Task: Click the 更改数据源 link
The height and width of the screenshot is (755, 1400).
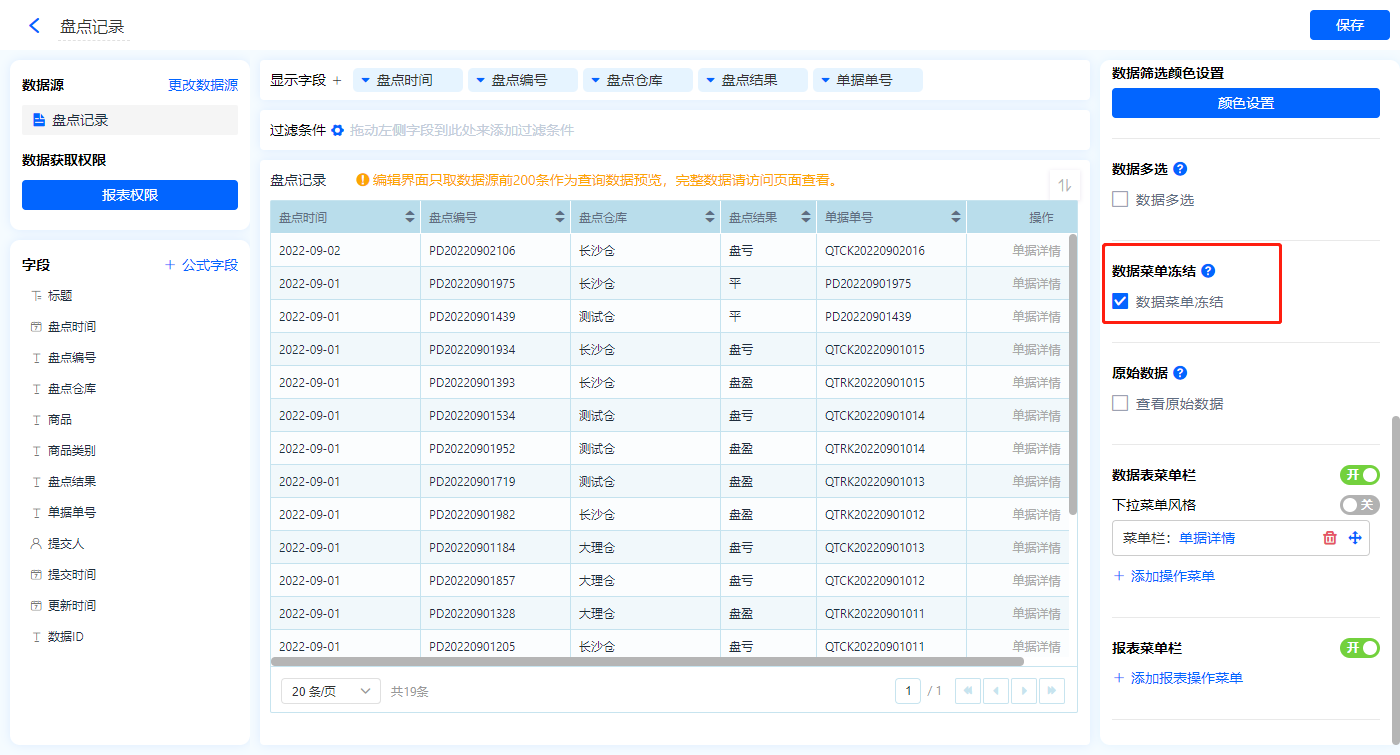Action: click(203, 85)
